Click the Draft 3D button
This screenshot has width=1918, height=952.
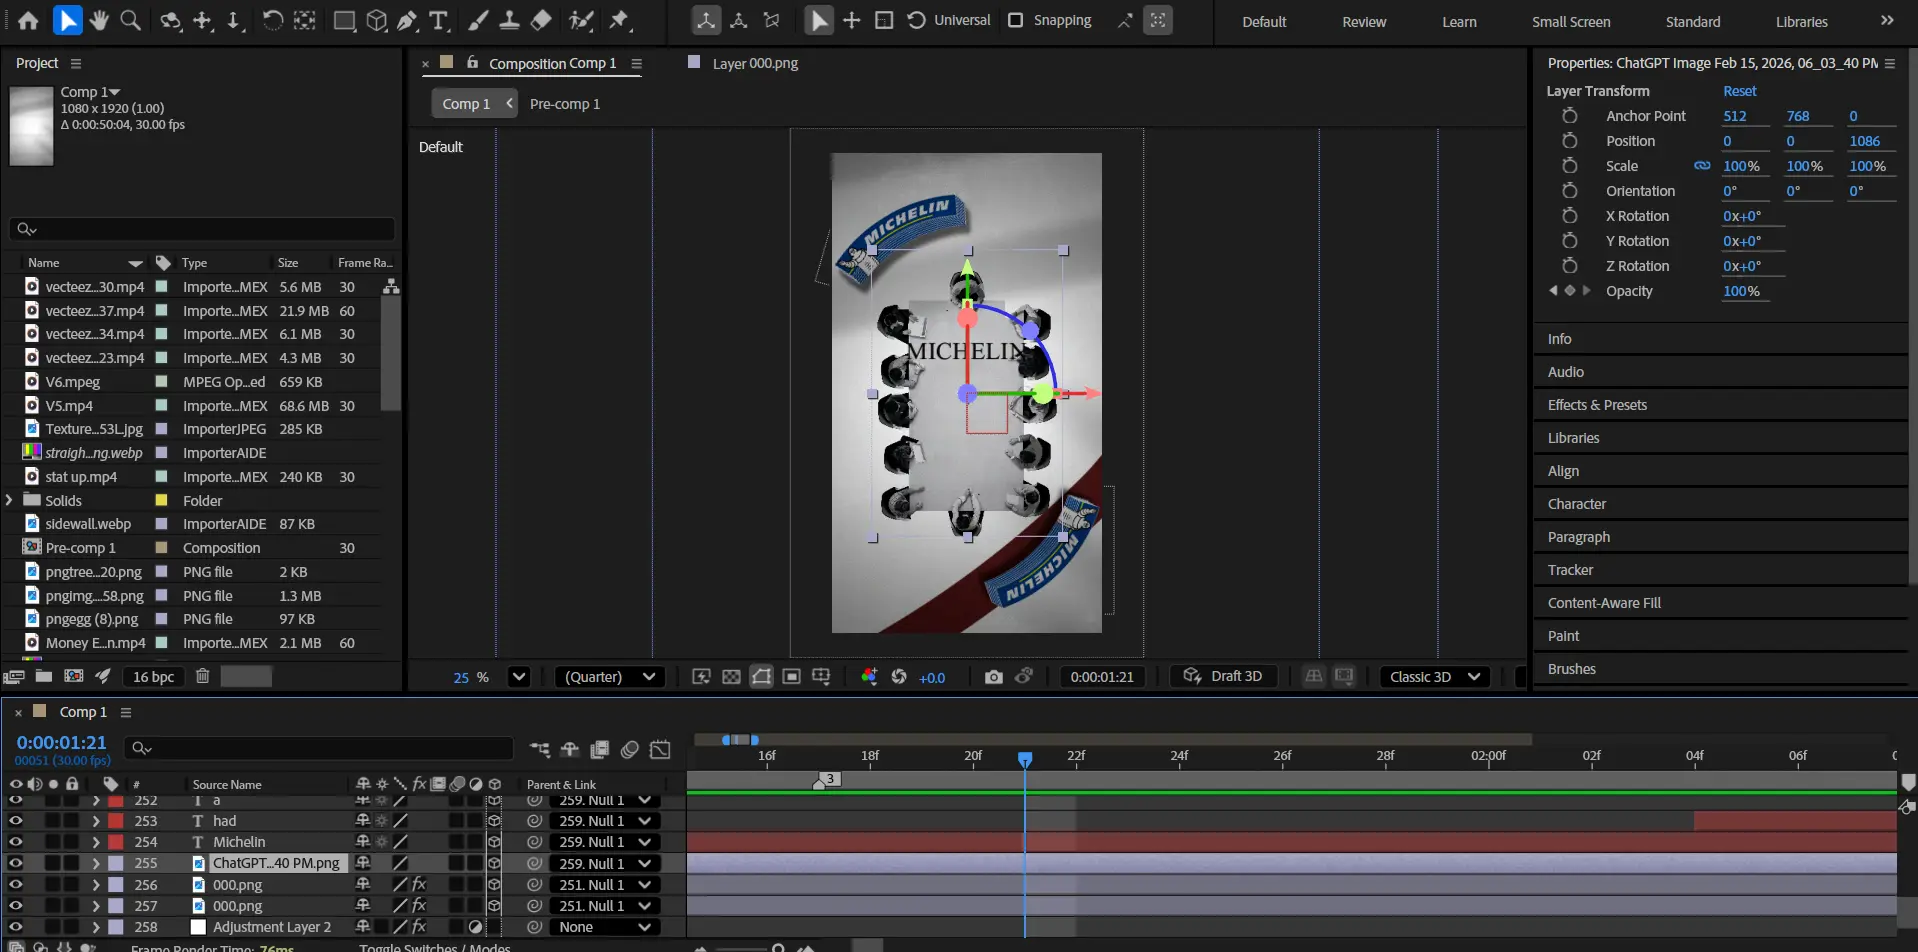pos(1223,676)
